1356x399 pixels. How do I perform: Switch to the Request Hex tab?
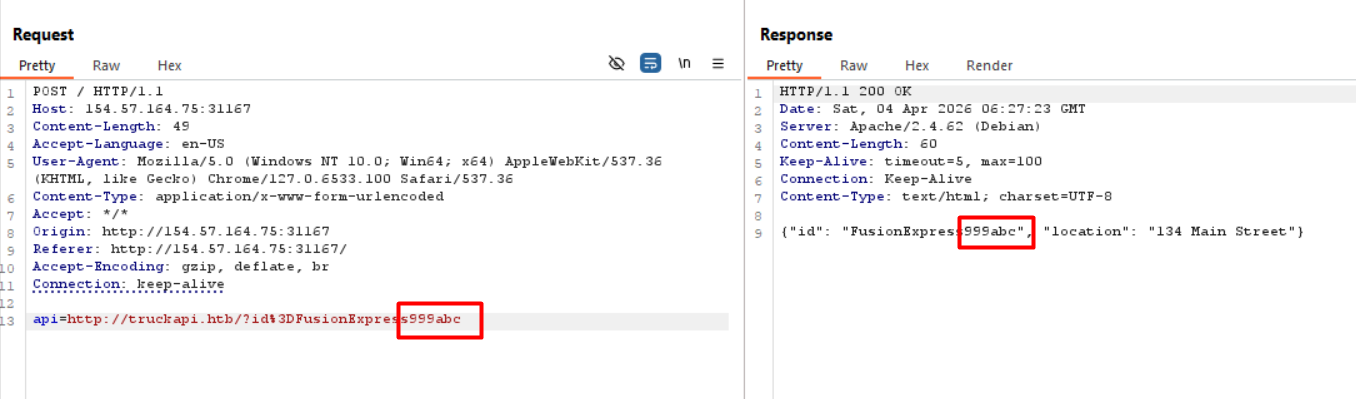click(x=170, y=65)
